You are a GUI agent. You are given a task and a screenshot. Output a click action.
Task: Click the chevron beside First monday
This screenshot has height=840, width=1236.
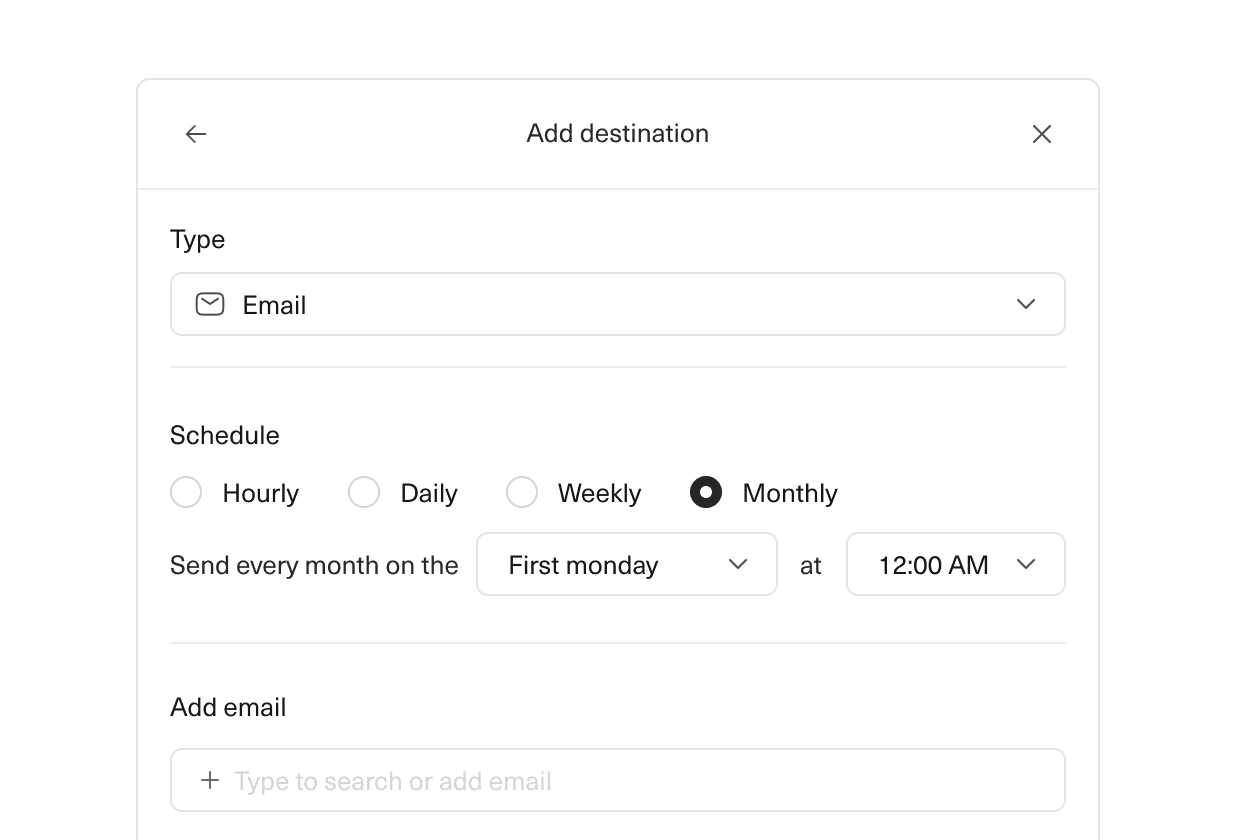tap(738, 564)
